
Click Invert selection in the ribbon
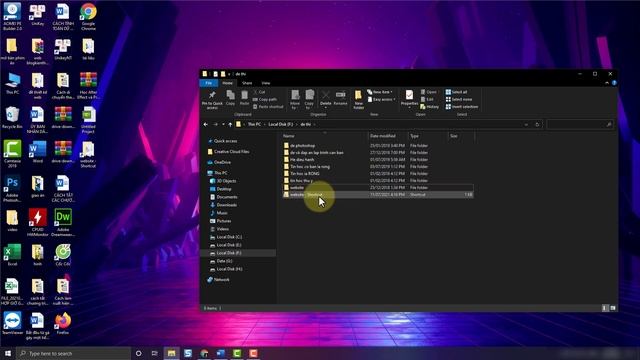(462, 107)
